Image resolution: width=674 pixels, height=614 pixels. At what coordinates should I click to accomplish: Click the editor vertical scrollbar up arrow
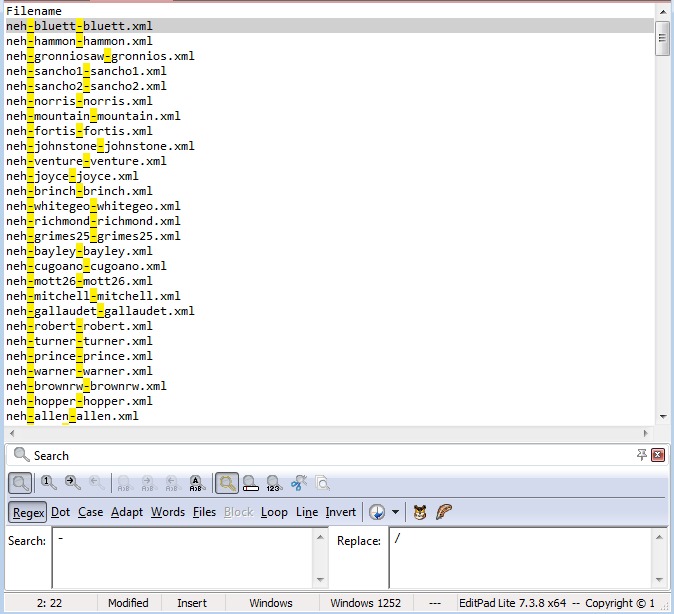tap(663, 12)
